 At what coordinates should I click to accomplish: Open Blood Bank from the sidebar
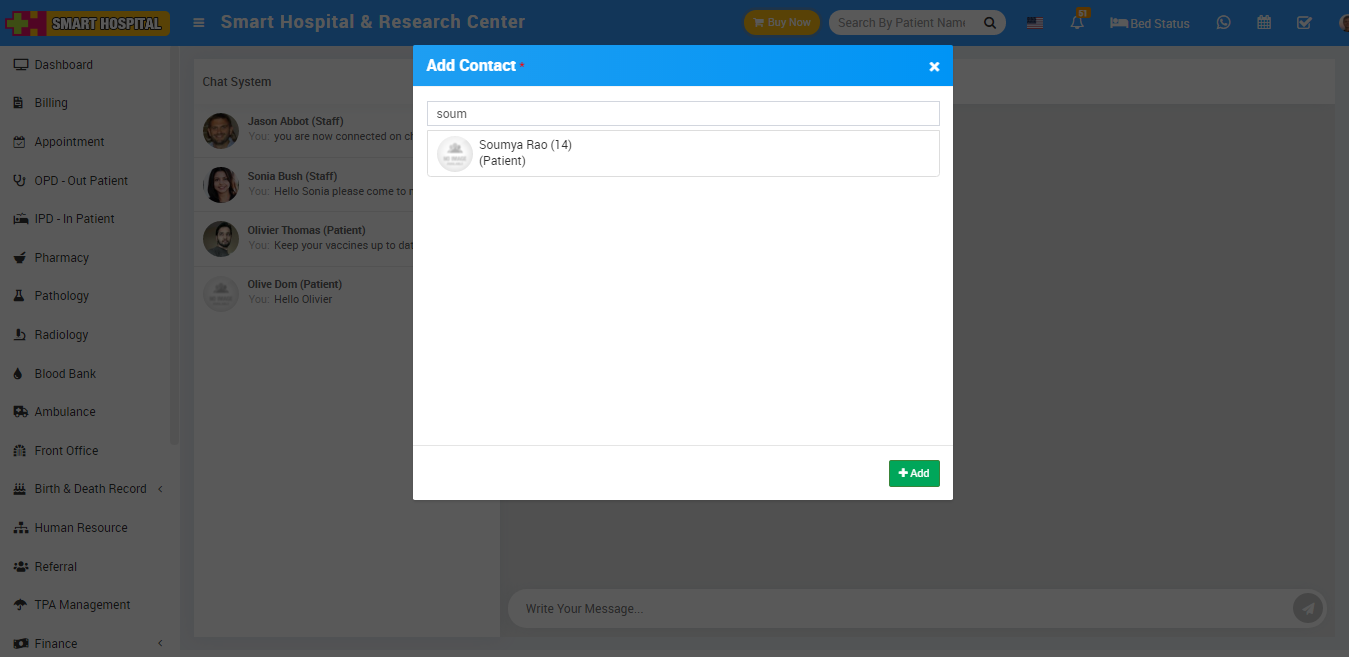[65, 373]
